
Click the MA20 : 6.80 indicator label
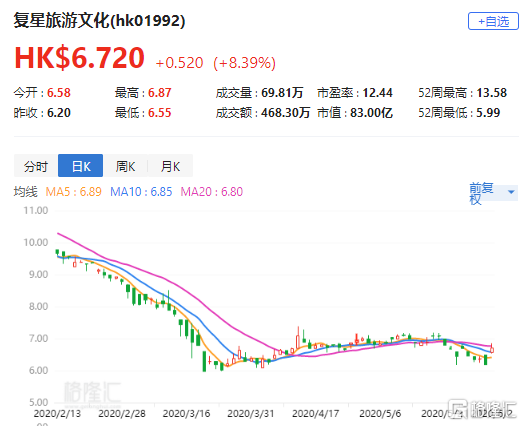212,192
